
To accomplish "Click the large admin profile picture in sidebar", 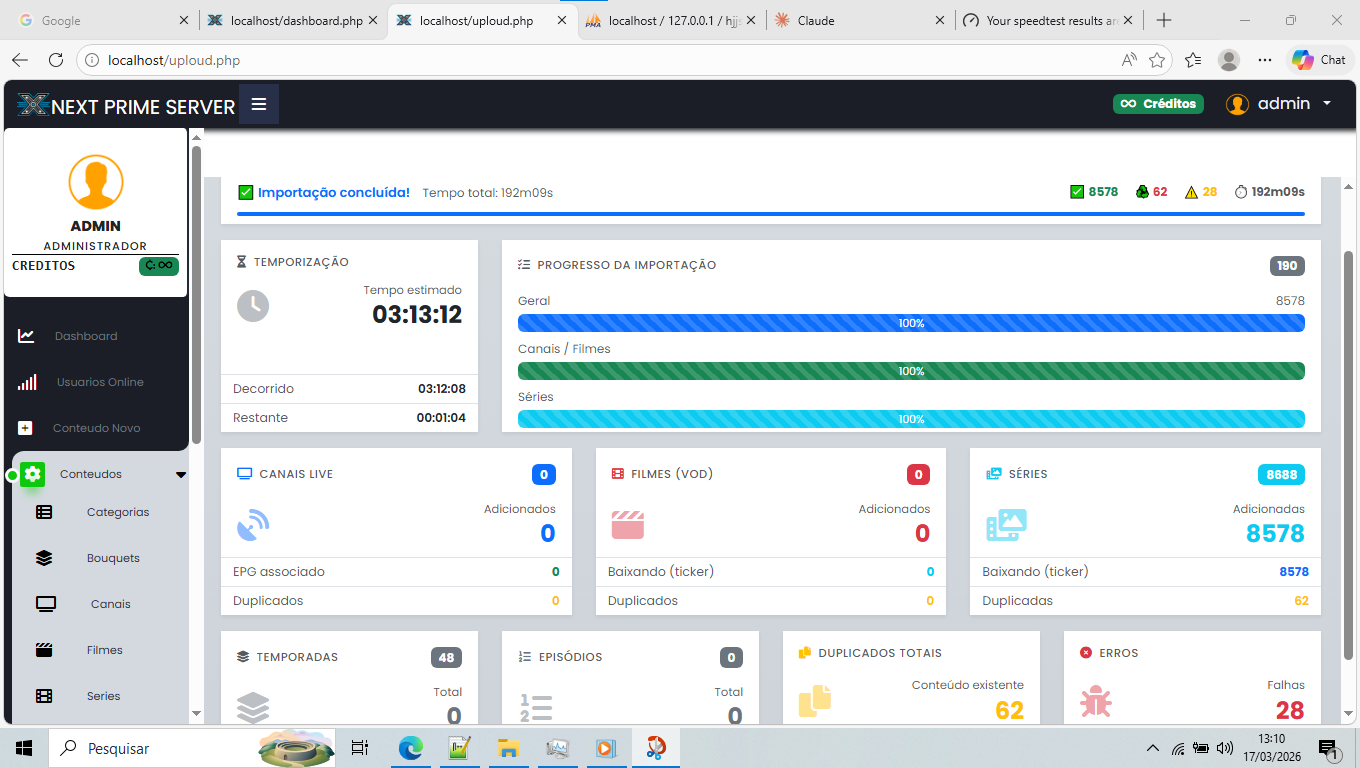I will pos(96,182).
